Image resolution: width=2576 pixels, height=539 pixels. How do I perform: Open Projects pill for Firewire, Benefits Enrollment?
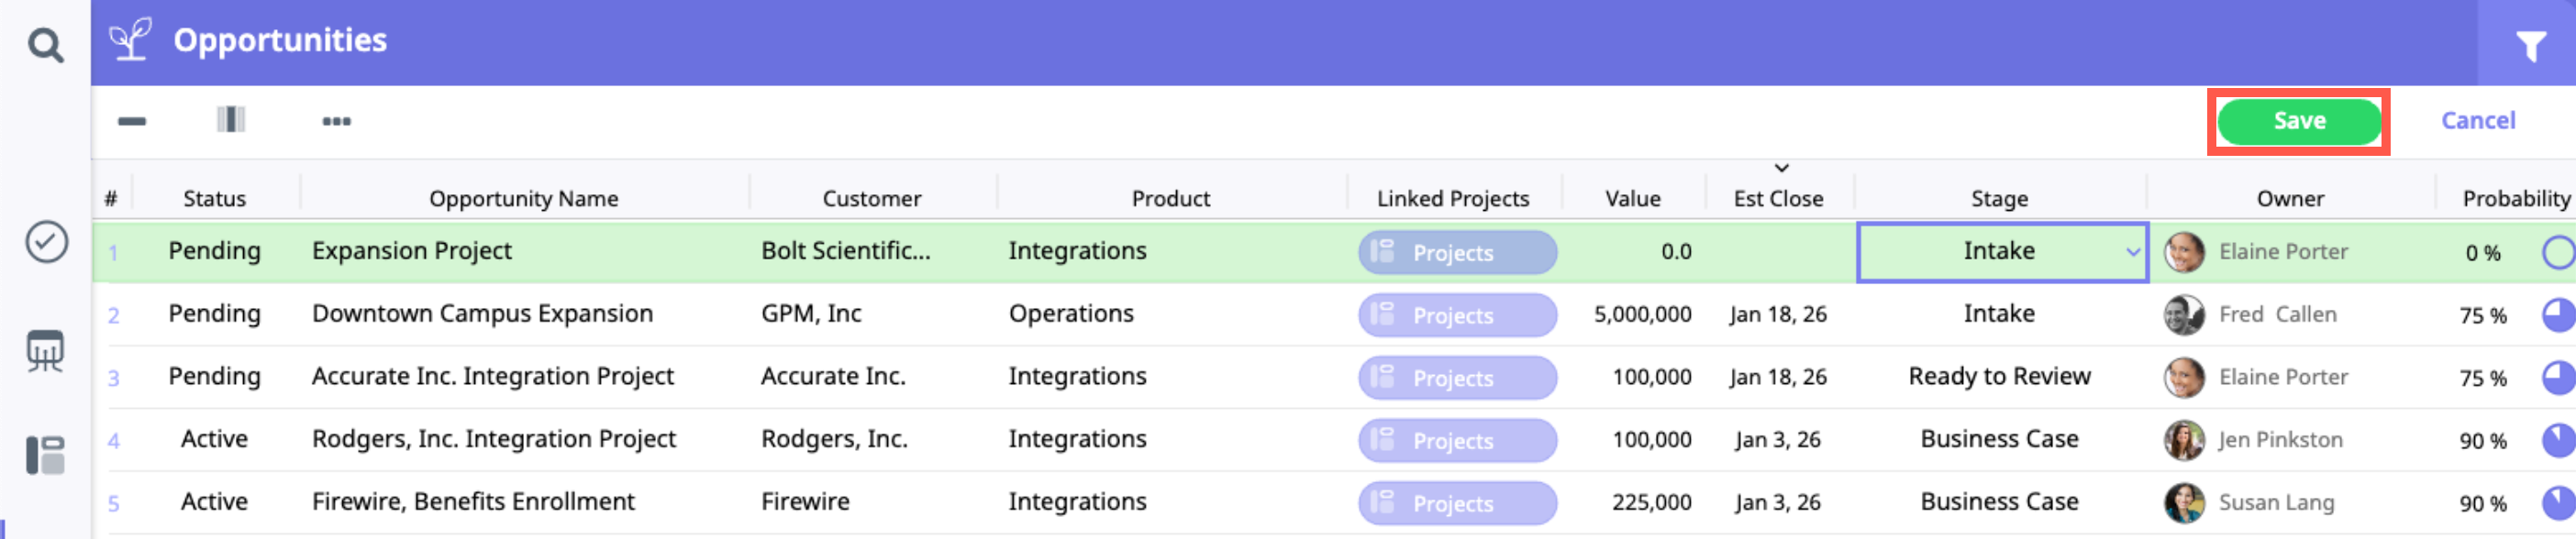coord(1456,503)
